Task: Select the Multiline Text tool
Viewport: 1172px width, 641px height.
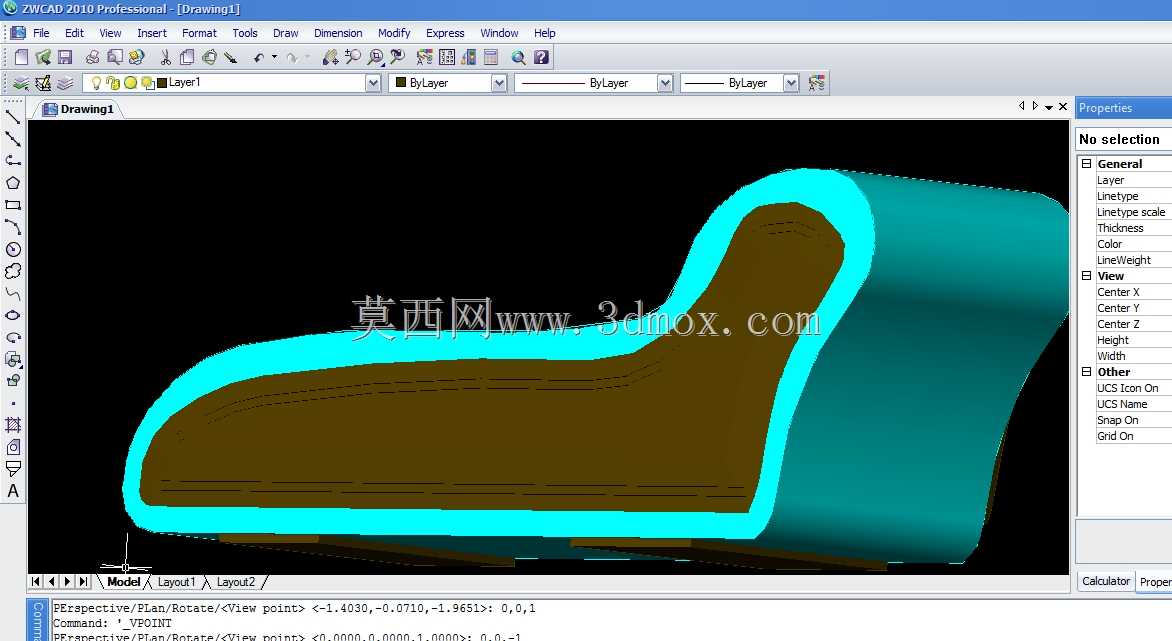Action: coord(13,491)
